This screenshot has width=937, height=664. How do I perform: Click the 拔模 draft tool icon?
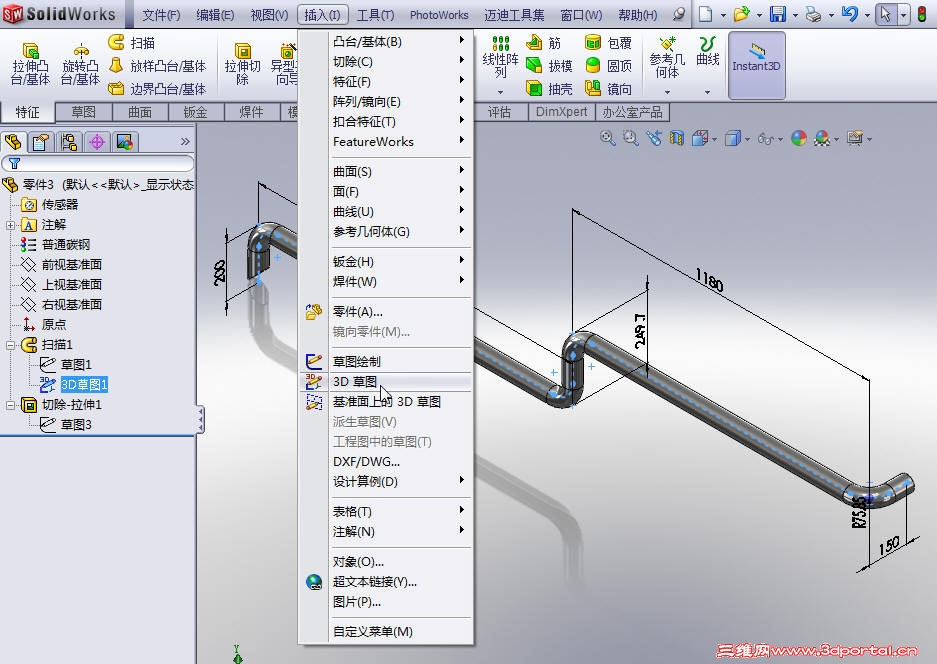click(534, 65)
